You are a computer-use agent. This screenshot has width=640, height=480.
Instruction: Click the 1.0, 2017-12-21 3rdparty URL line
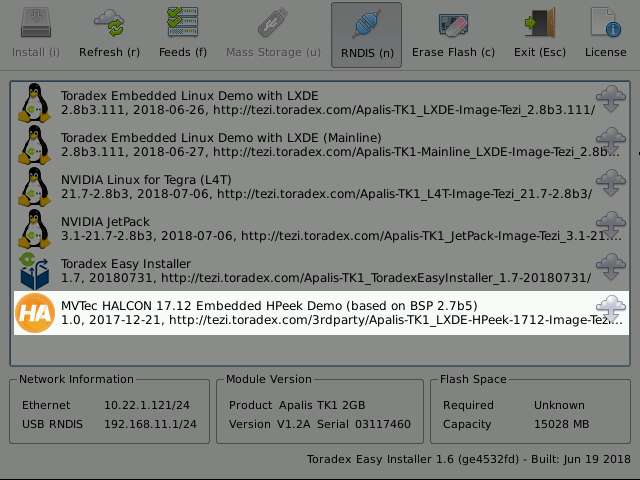pyautogui.click(x=342, y=320)
